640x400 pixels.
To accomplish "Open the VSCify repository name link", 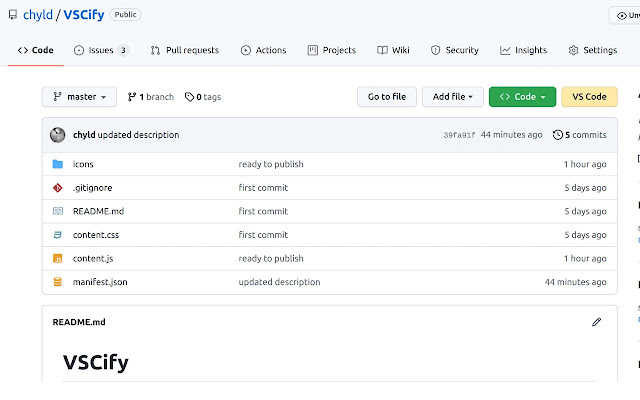I will (84, 15).
